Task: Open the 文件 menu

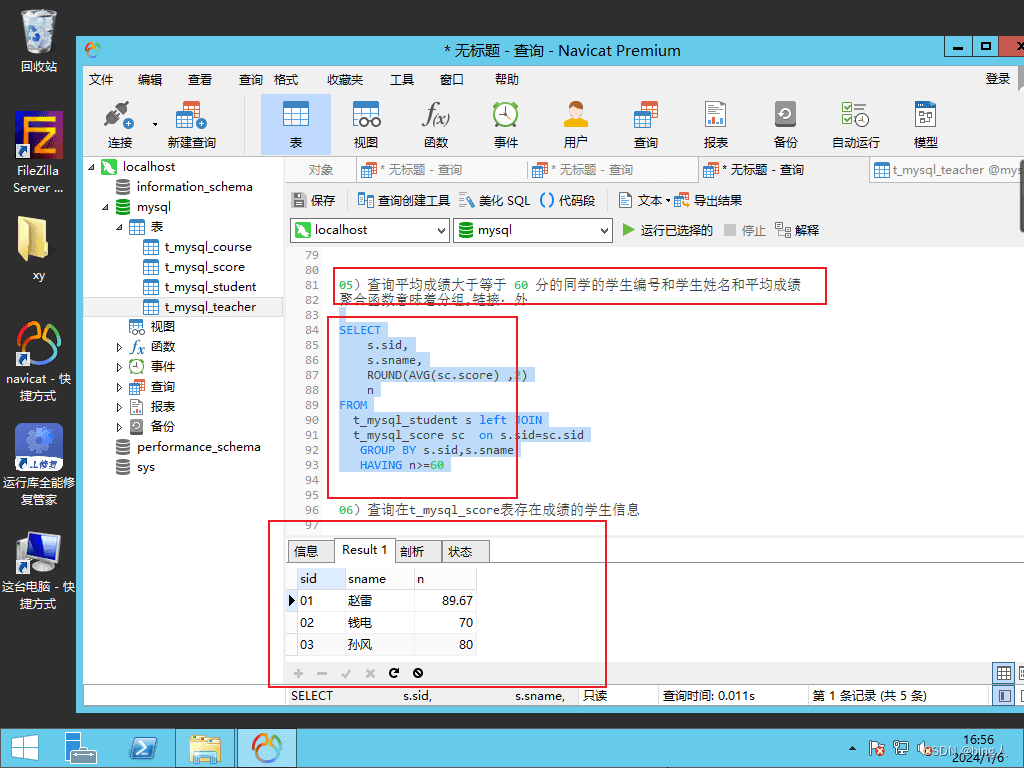Action: point(101,80)
